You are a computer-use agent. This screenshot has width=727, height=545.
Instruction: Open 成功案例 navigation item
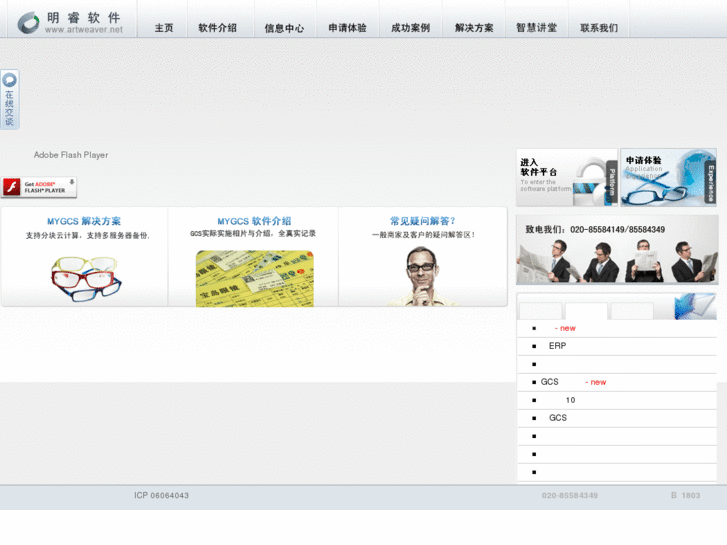point(410,28)
